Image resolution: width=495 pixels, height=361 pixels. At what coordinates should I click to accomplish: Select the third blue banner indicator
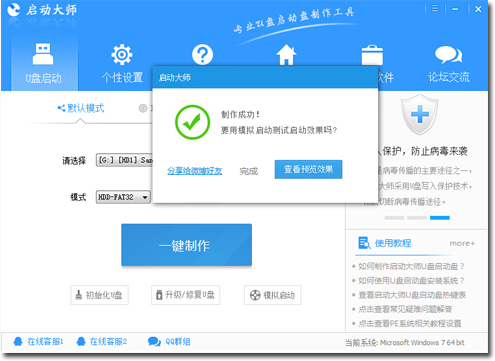point(440,218)
